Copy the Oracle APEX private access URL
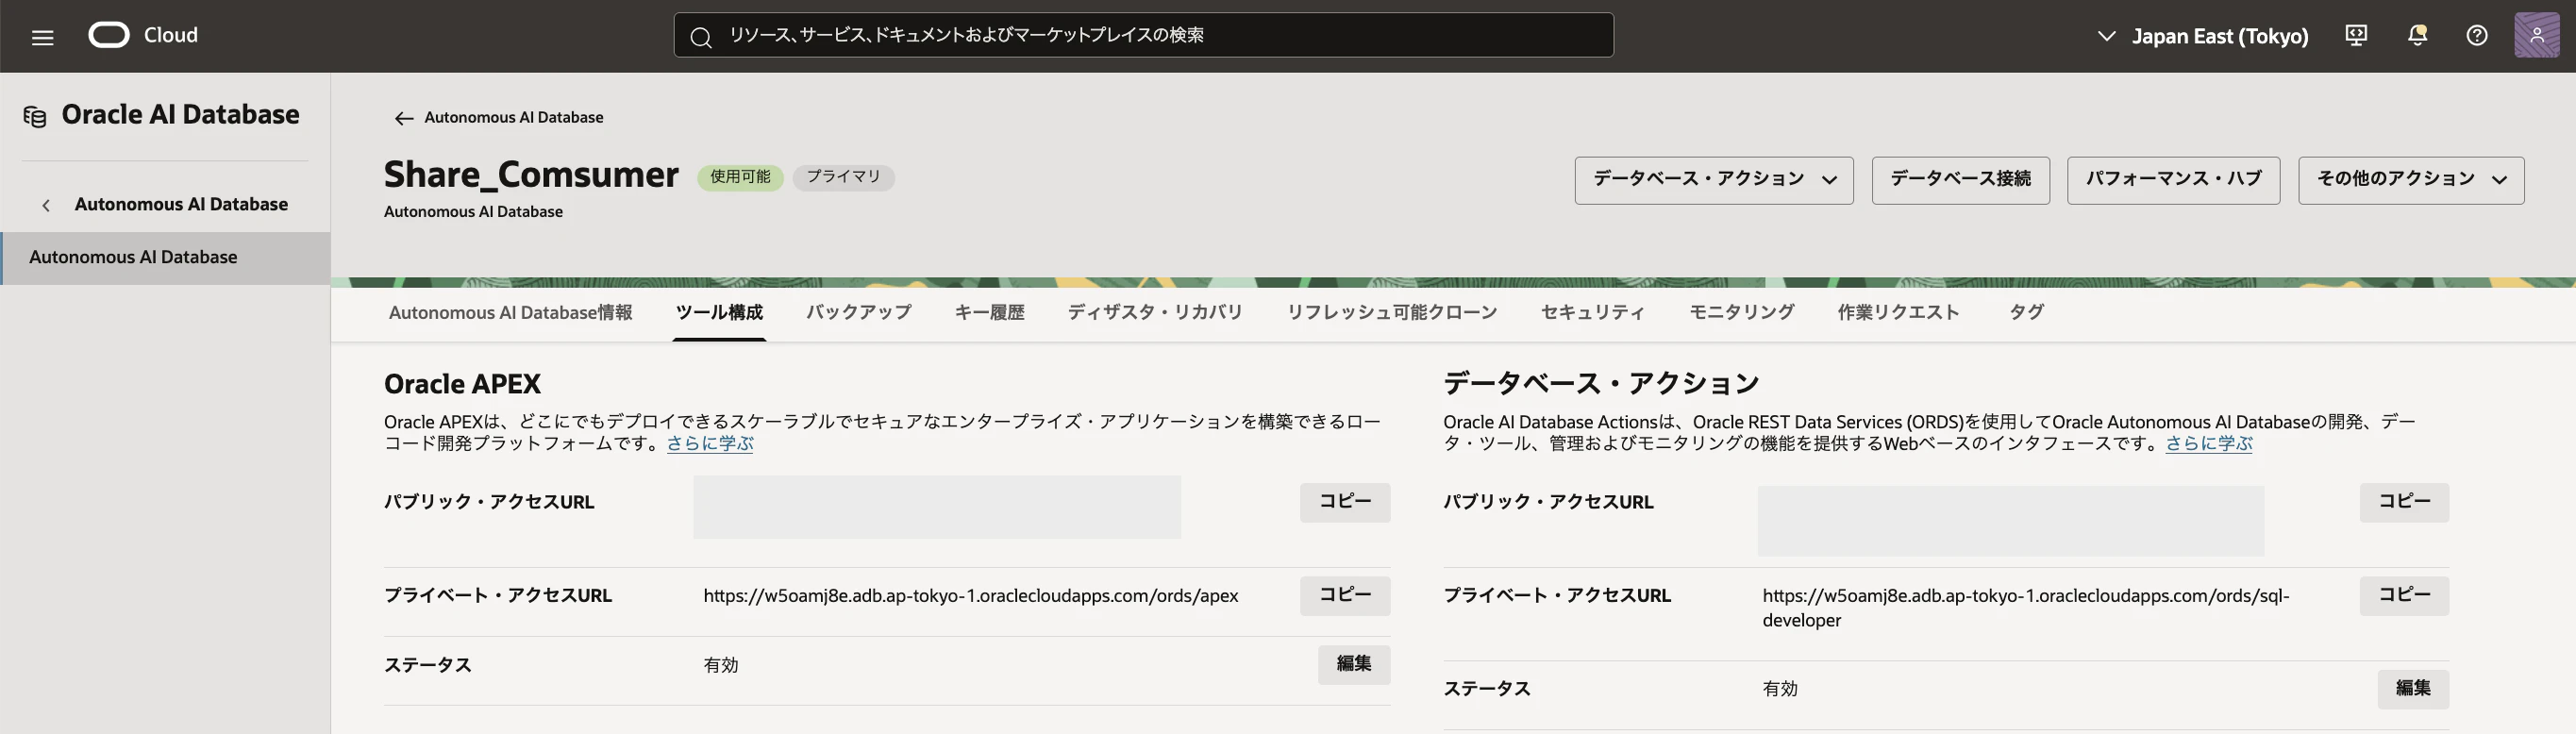 (1344, 596)
